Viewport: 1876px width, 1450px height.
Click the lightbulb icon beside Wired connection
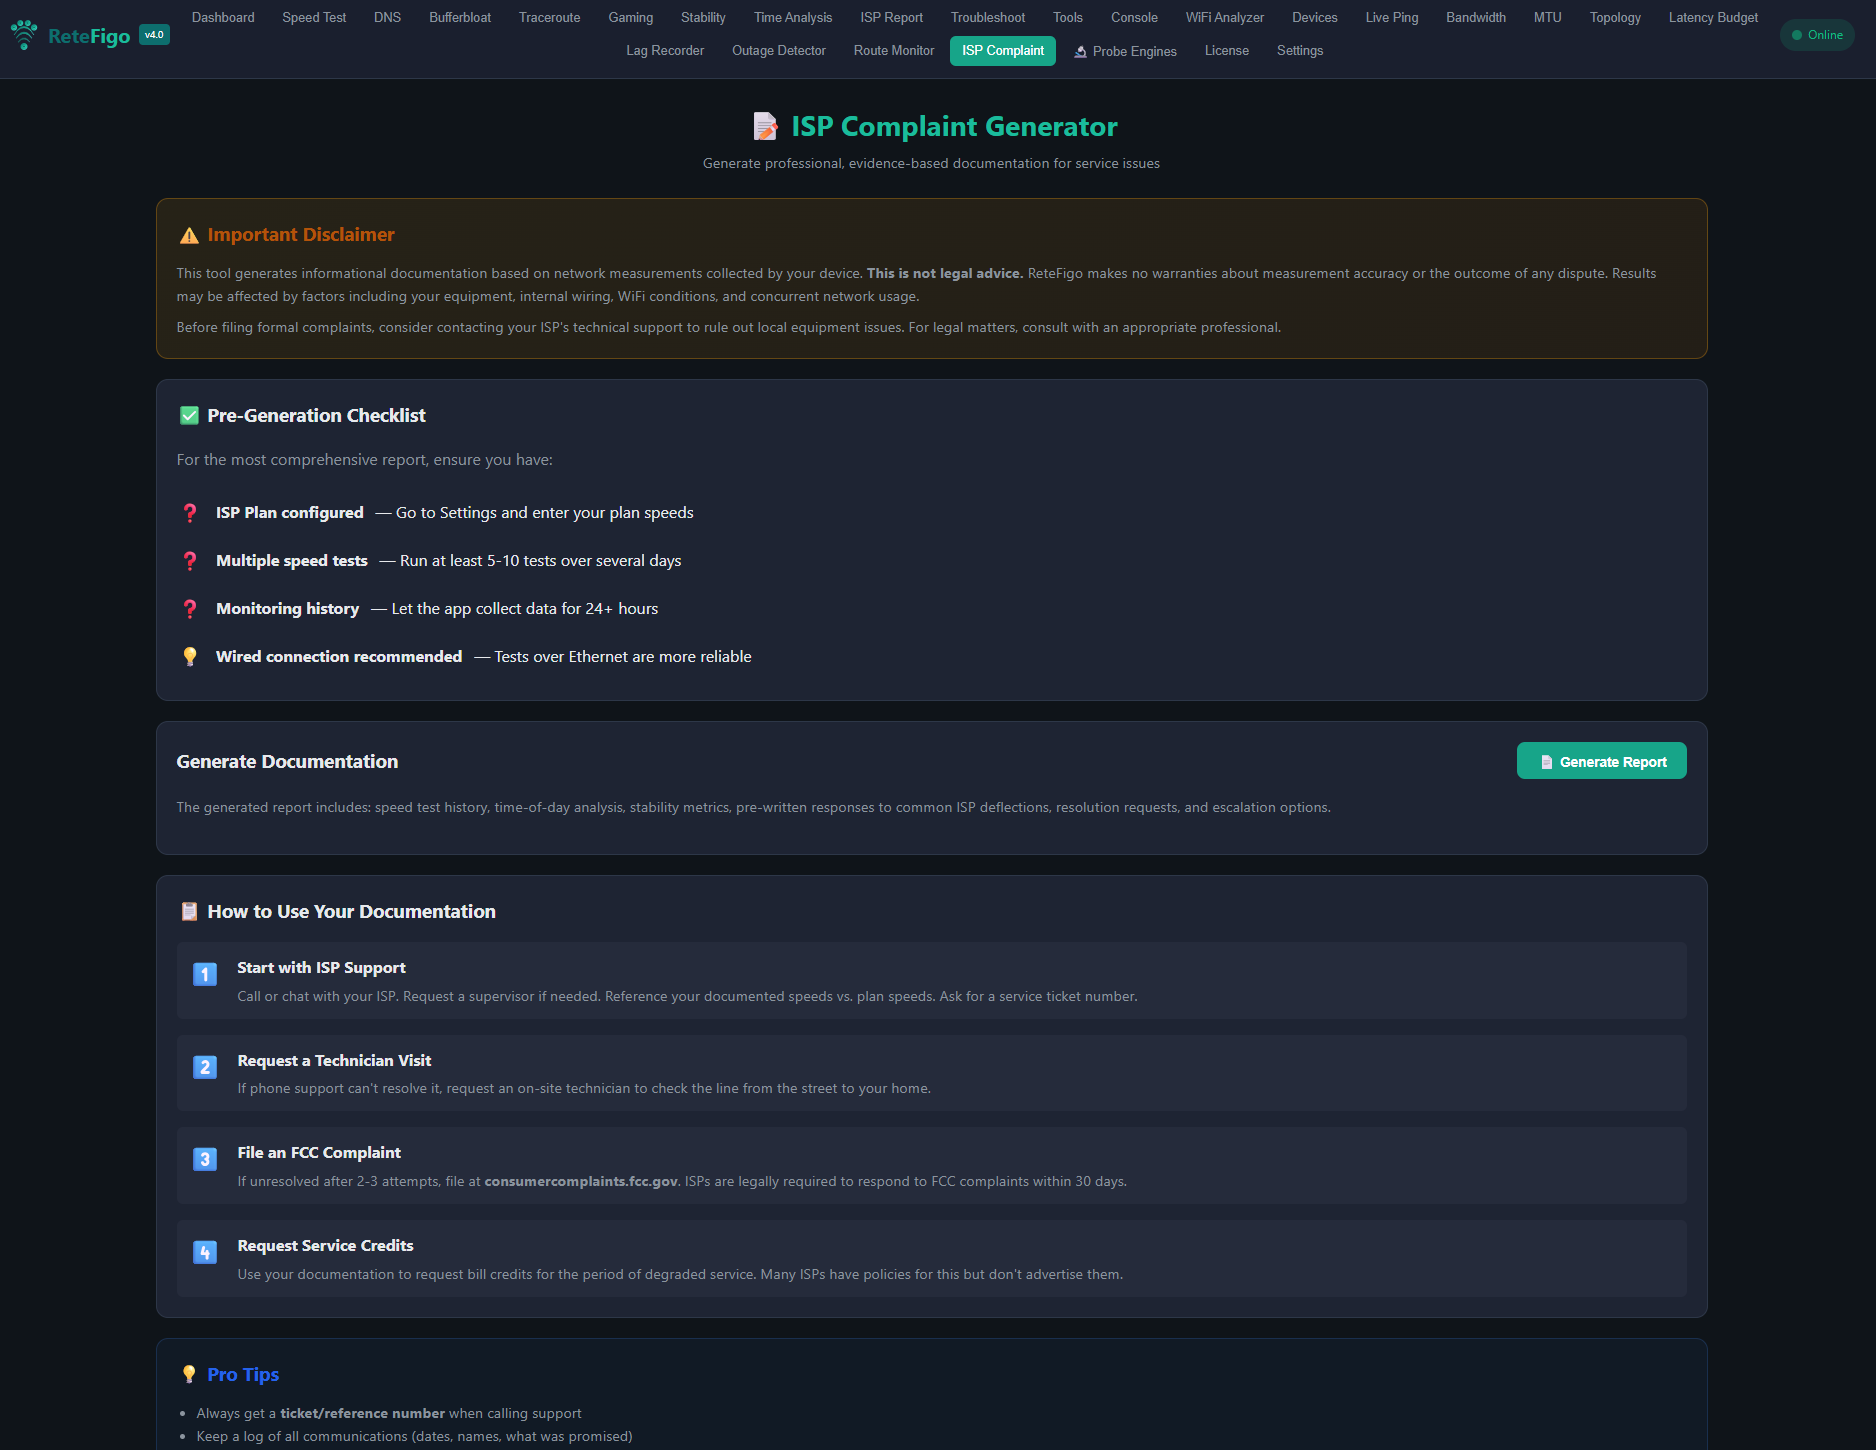(190, 657)
